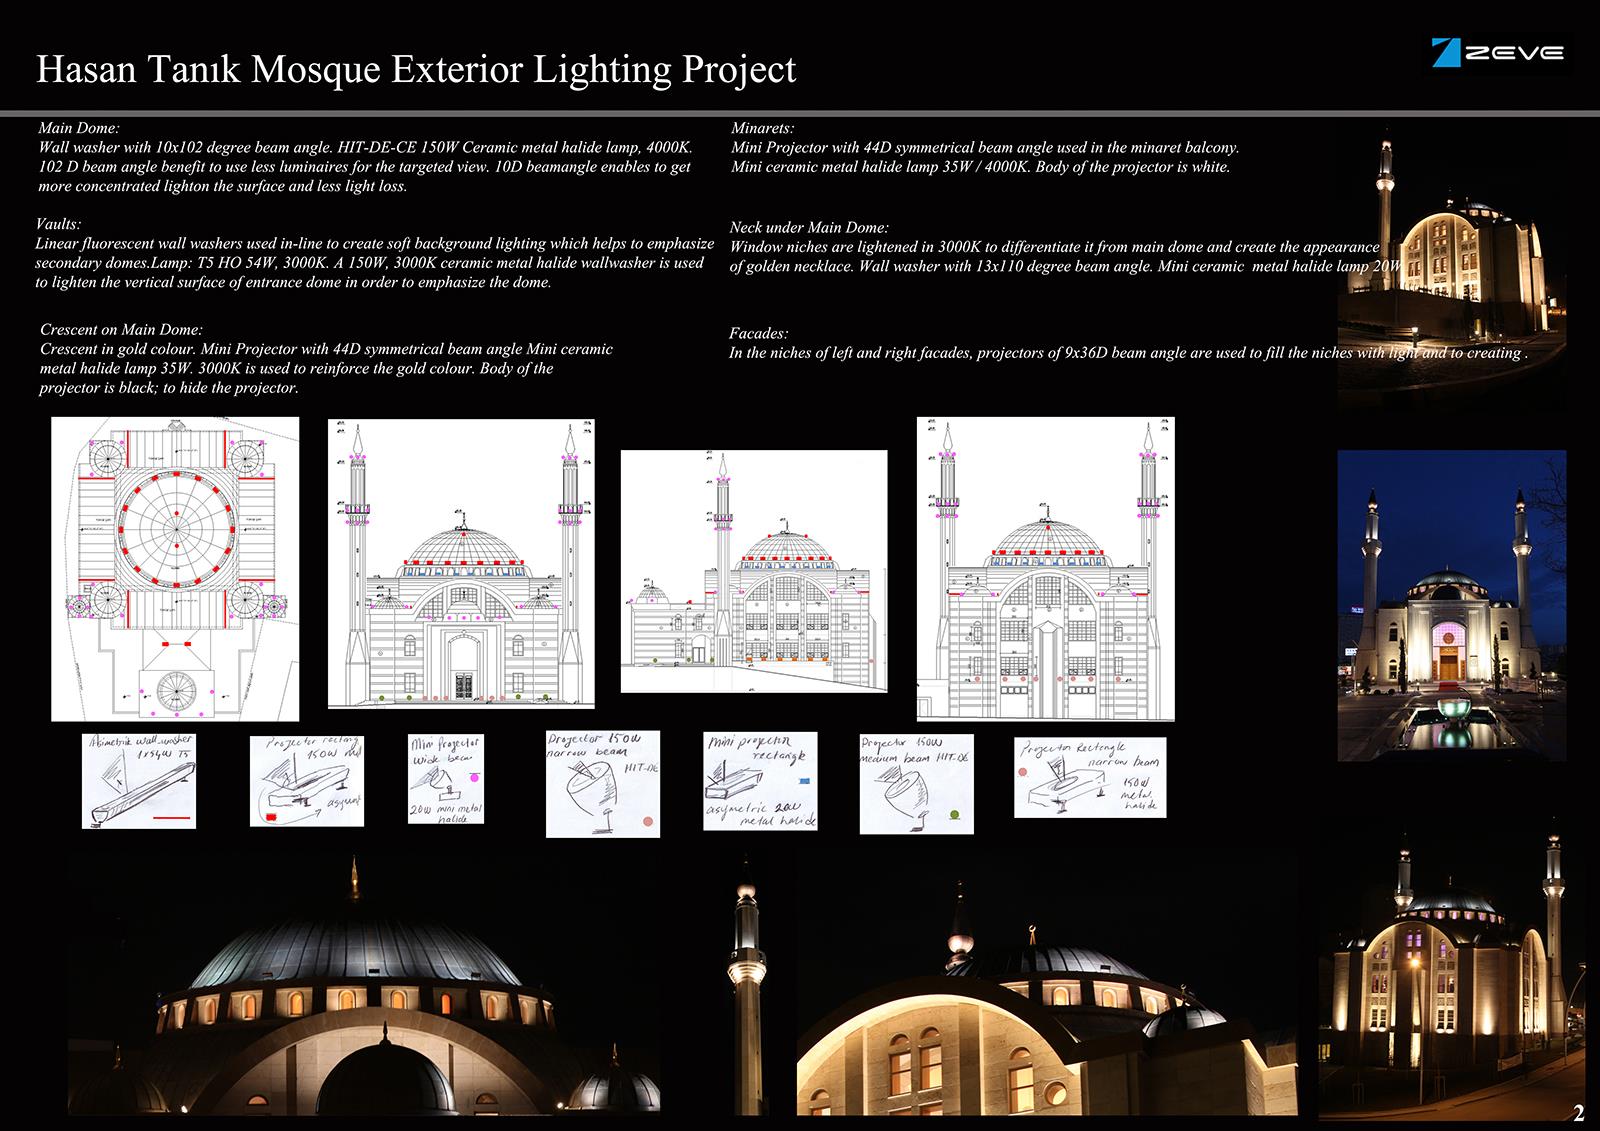Viewport: 1600px width, 1131px height.
Task: Open the front elevation drawing with two minarets
Action: click(461, 565)
